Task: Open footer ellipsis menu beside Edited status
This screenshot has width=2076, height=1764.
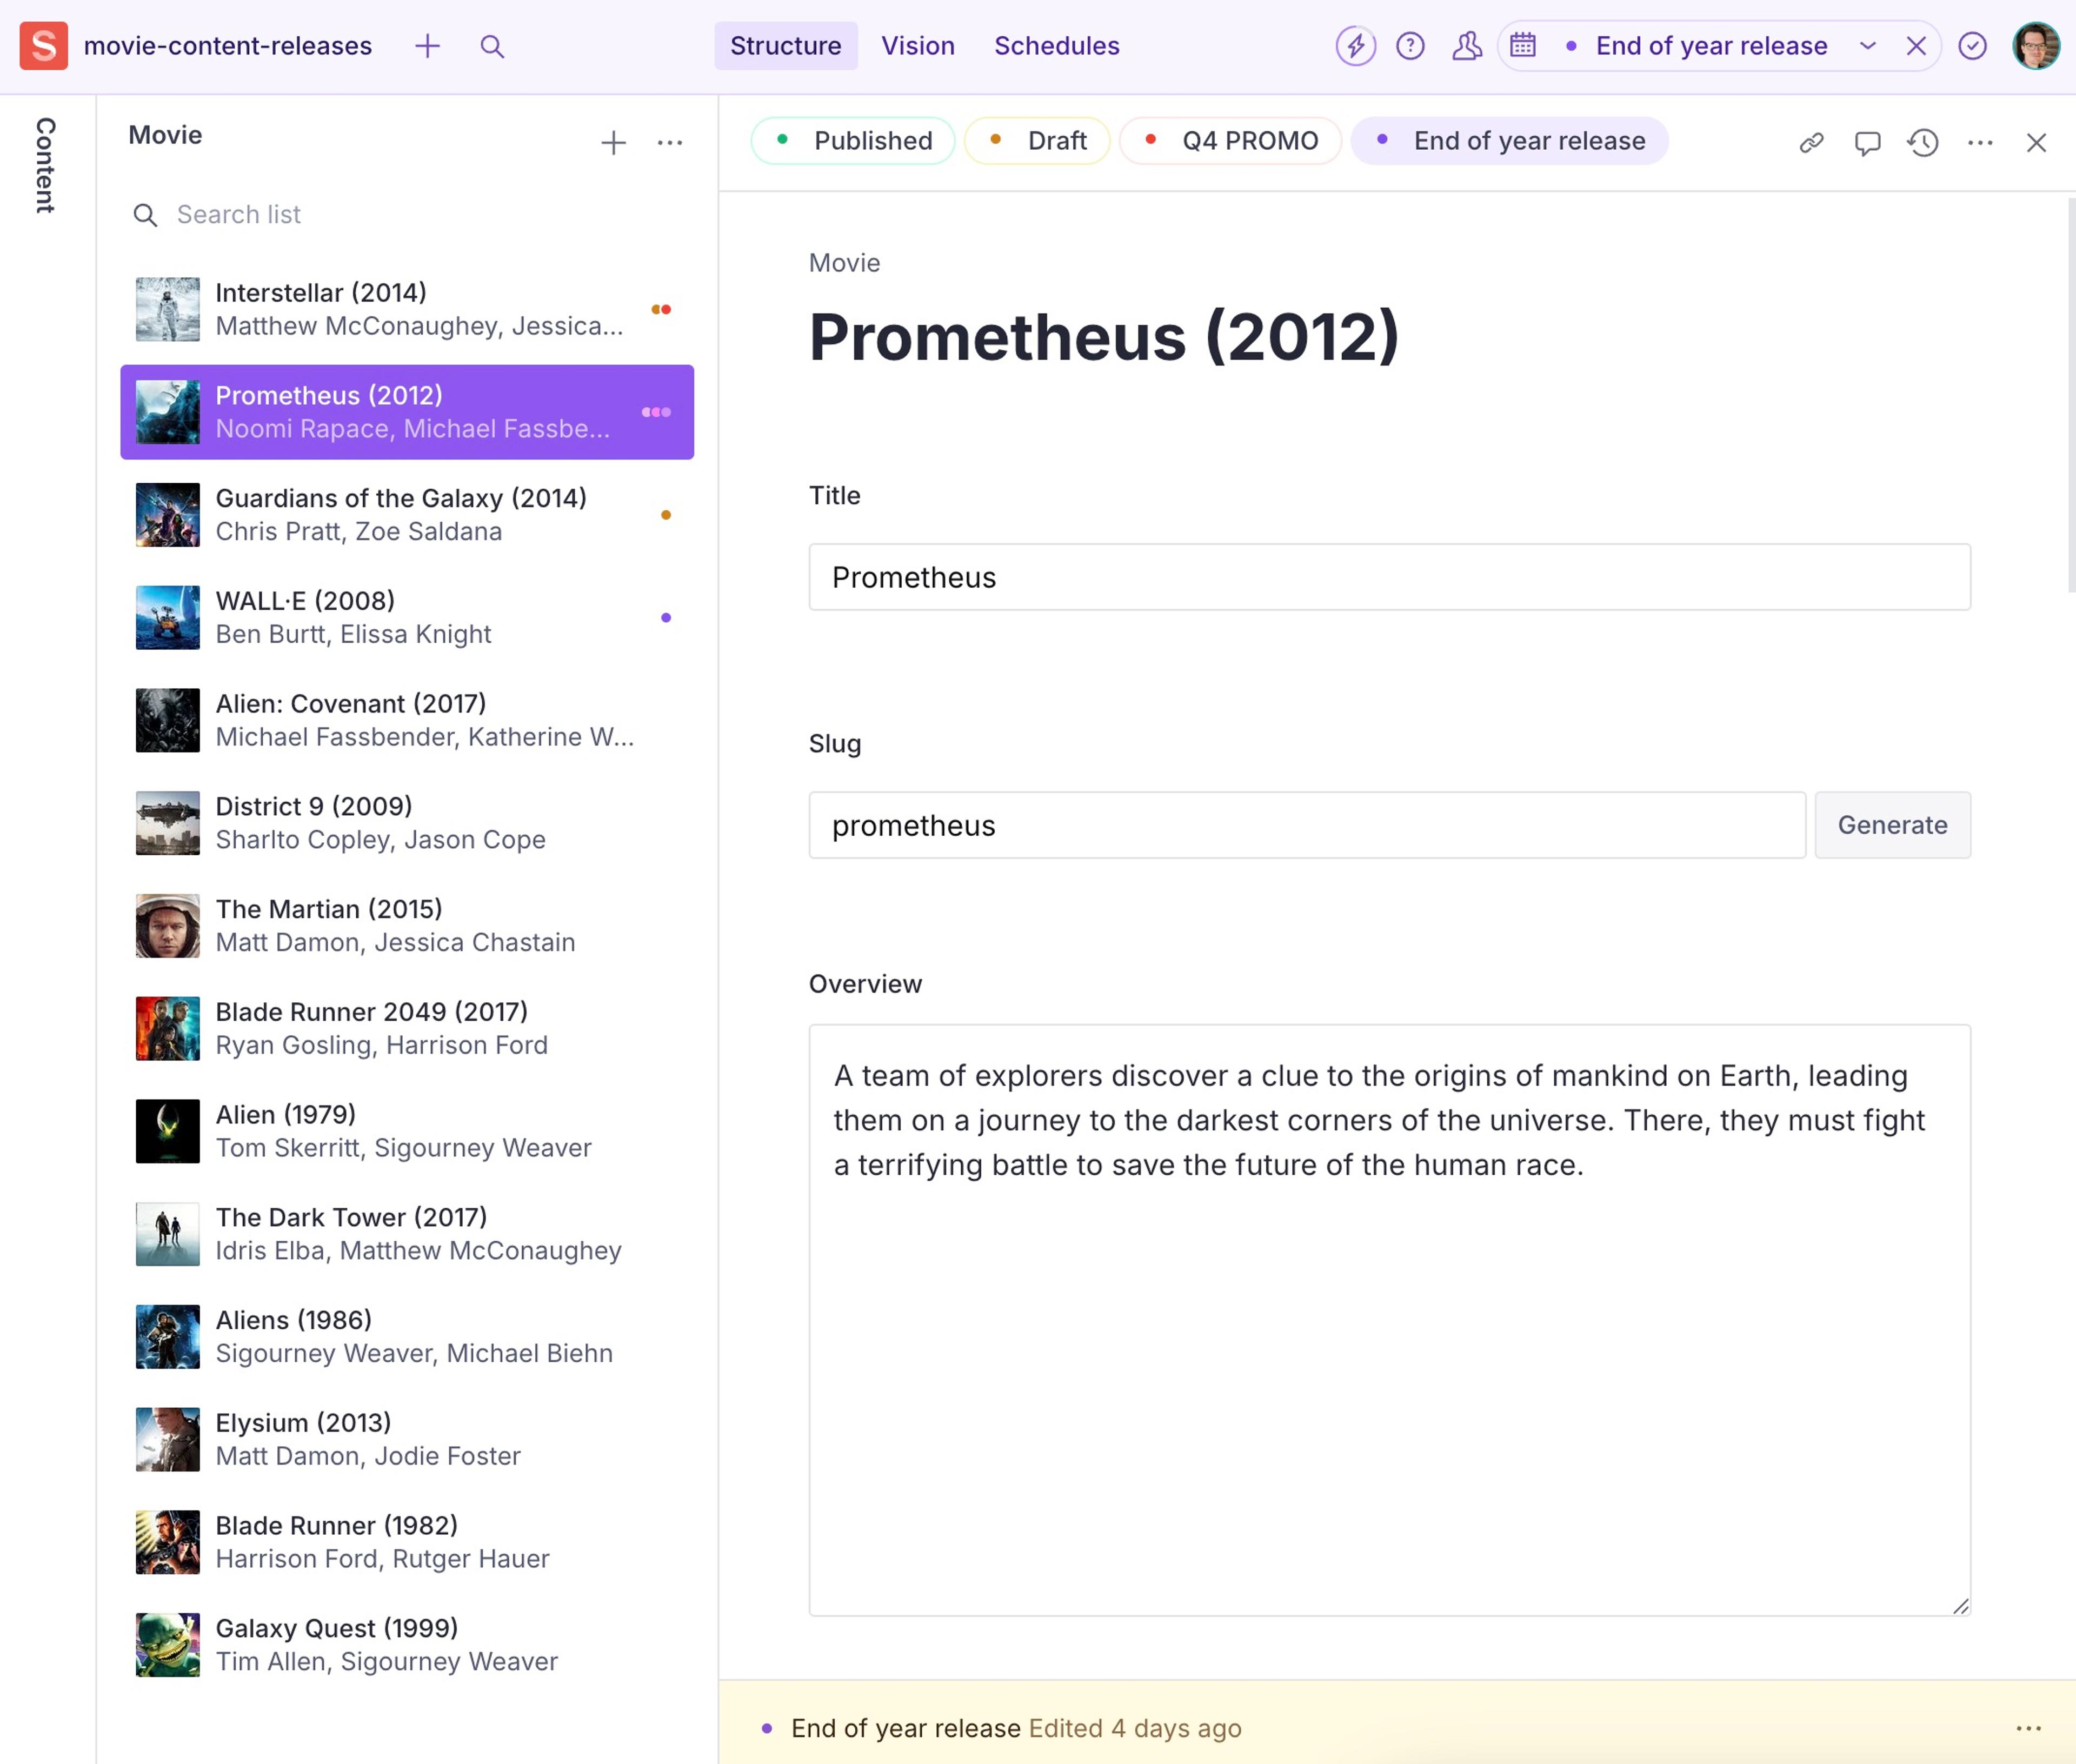Action: pos(2028,1728)
